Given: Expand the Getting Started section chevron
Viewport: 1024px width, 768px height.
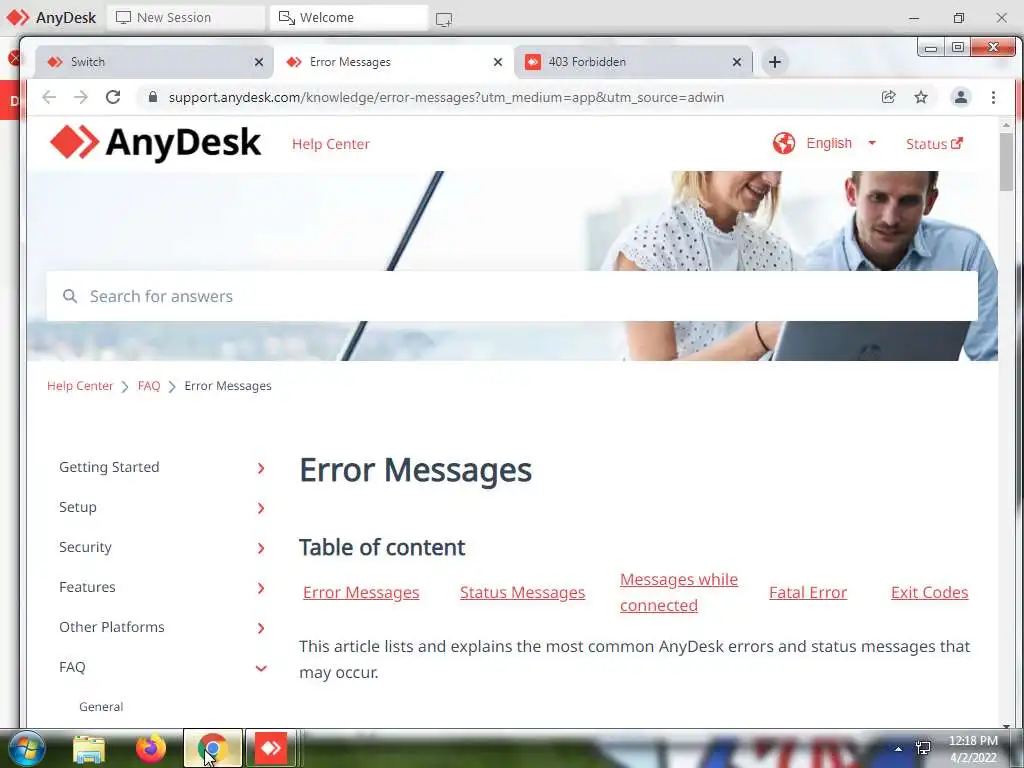Looking at the screenshot, I should pos(261,468).
